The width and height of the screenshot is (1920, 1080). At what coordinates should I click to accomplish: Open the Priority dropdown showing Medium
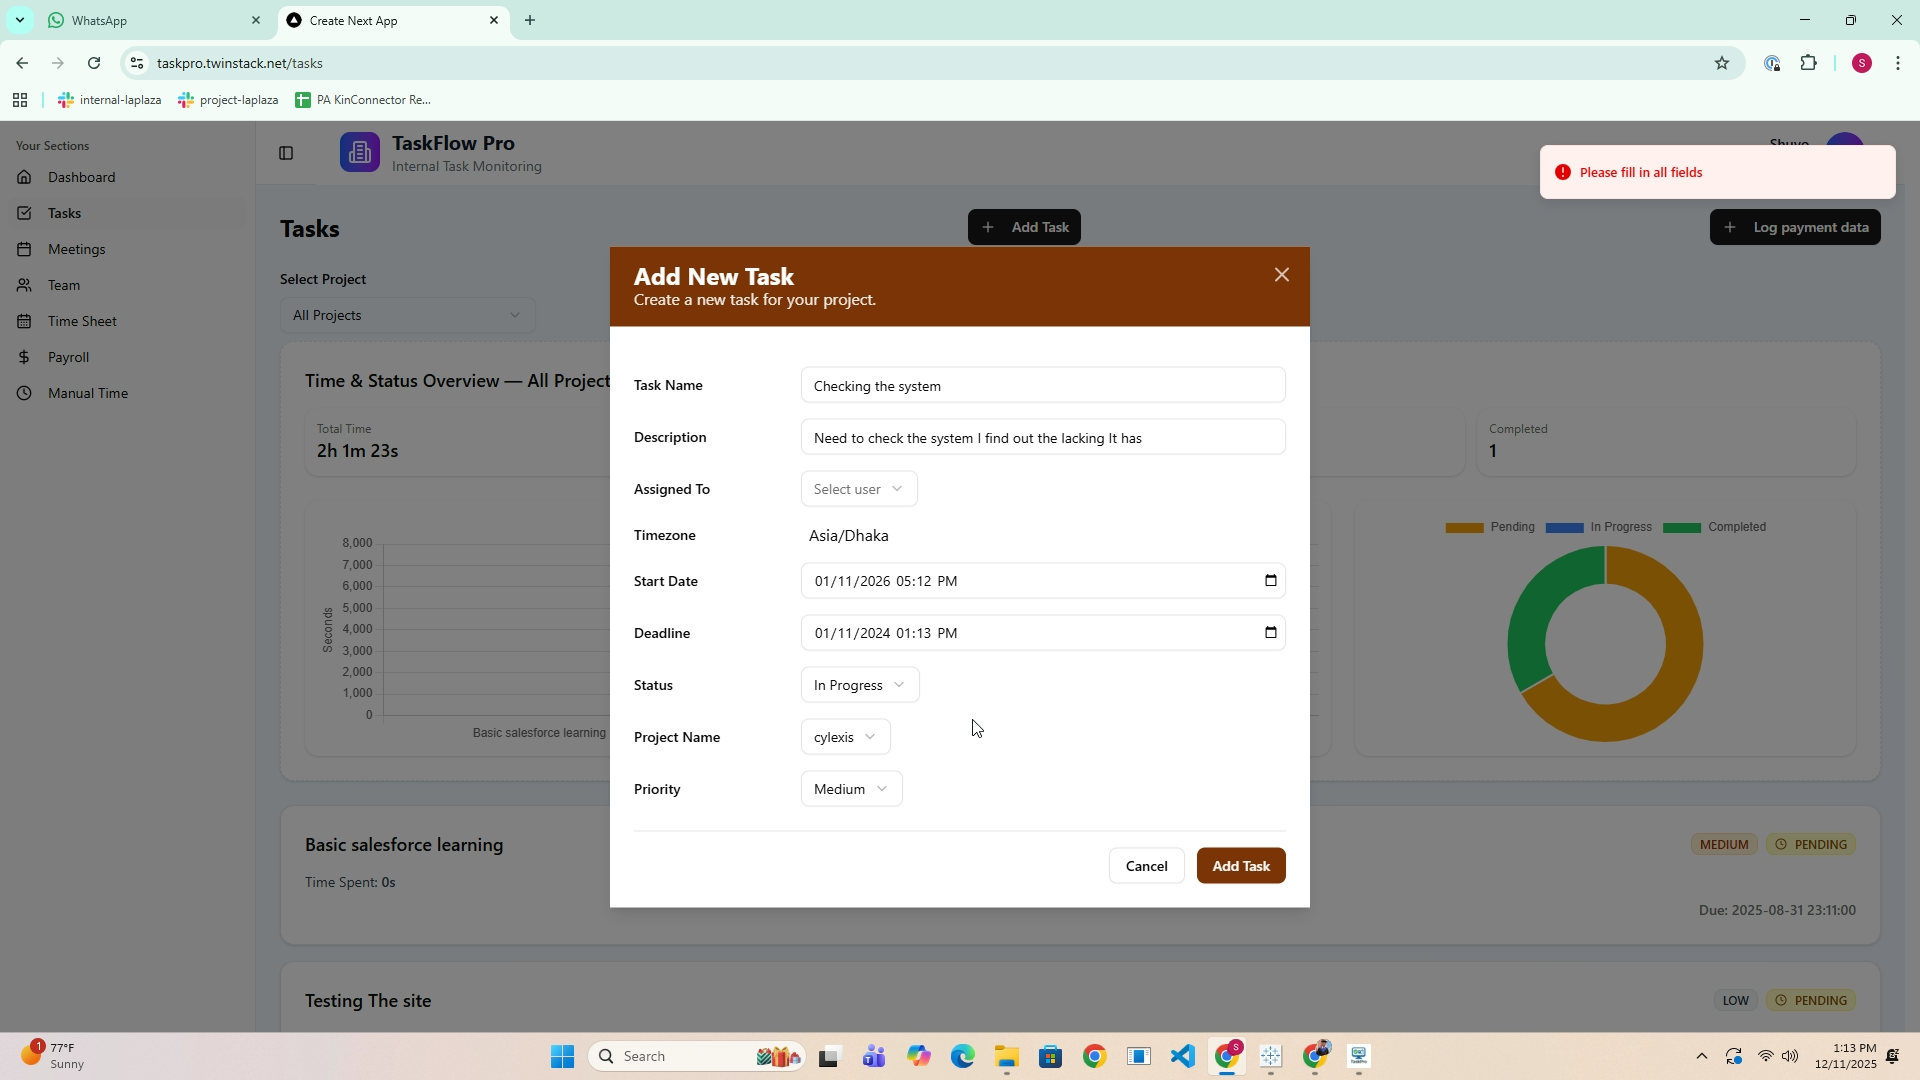[851, 789]
